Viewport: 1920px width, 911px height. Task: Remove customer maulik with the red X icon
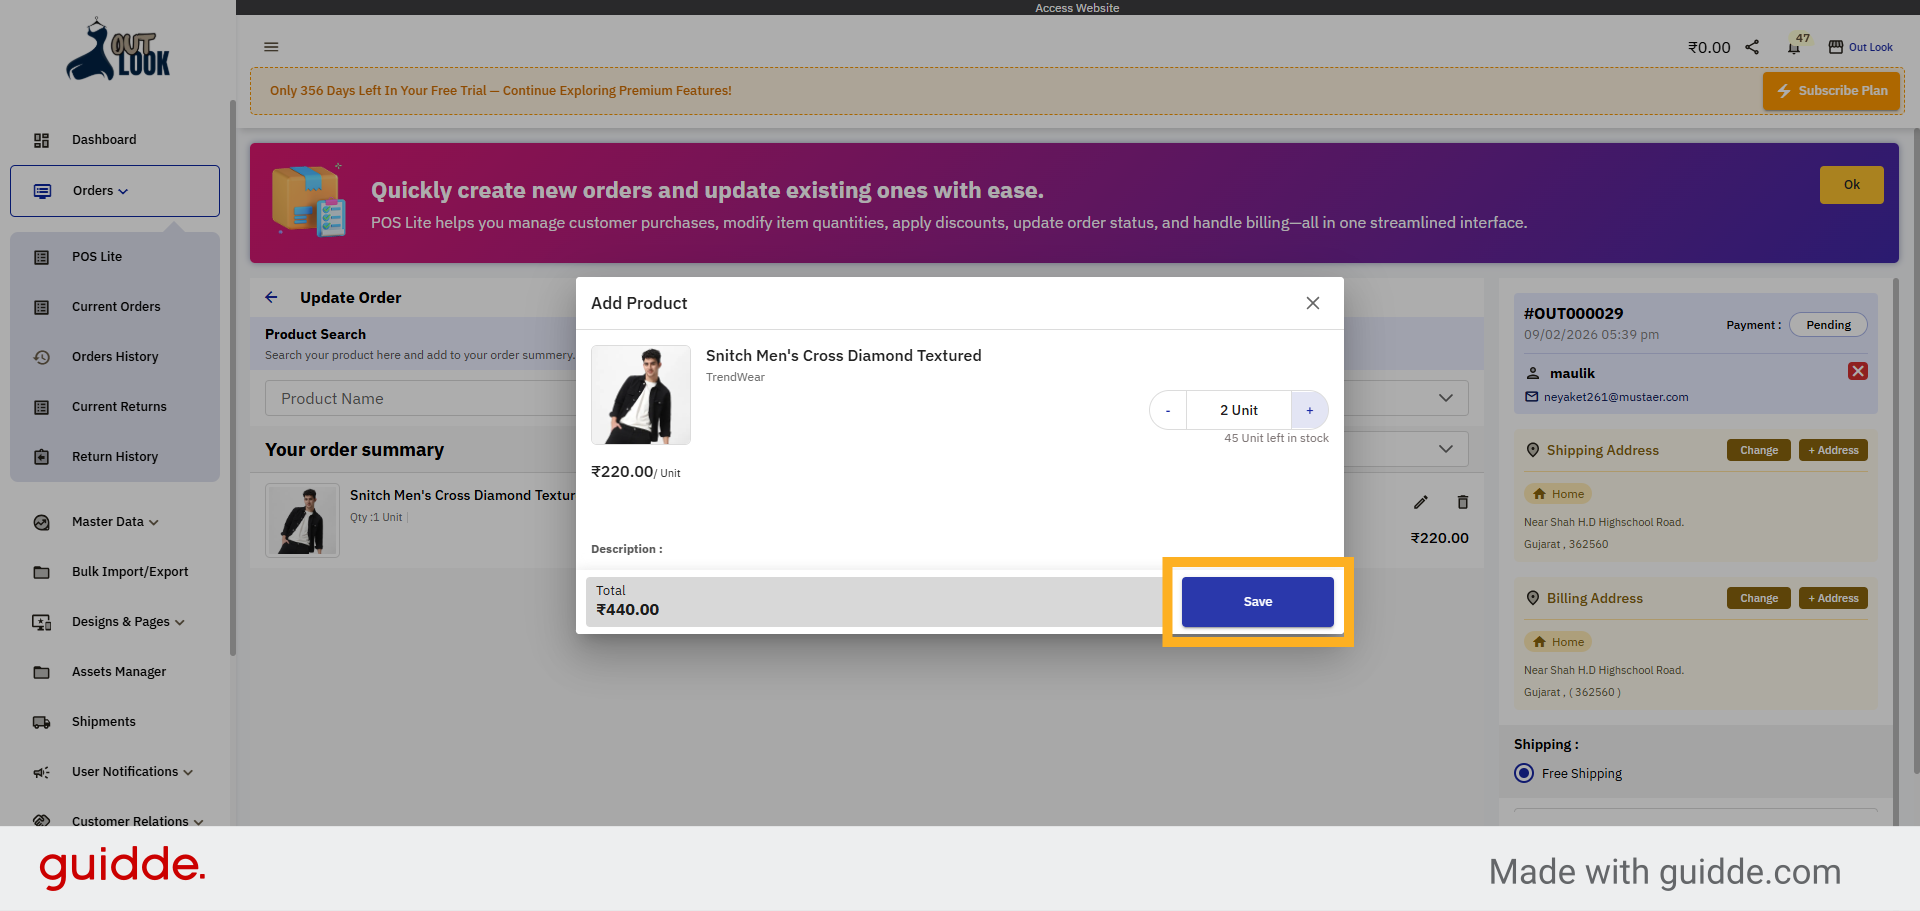click(1858, 370)
